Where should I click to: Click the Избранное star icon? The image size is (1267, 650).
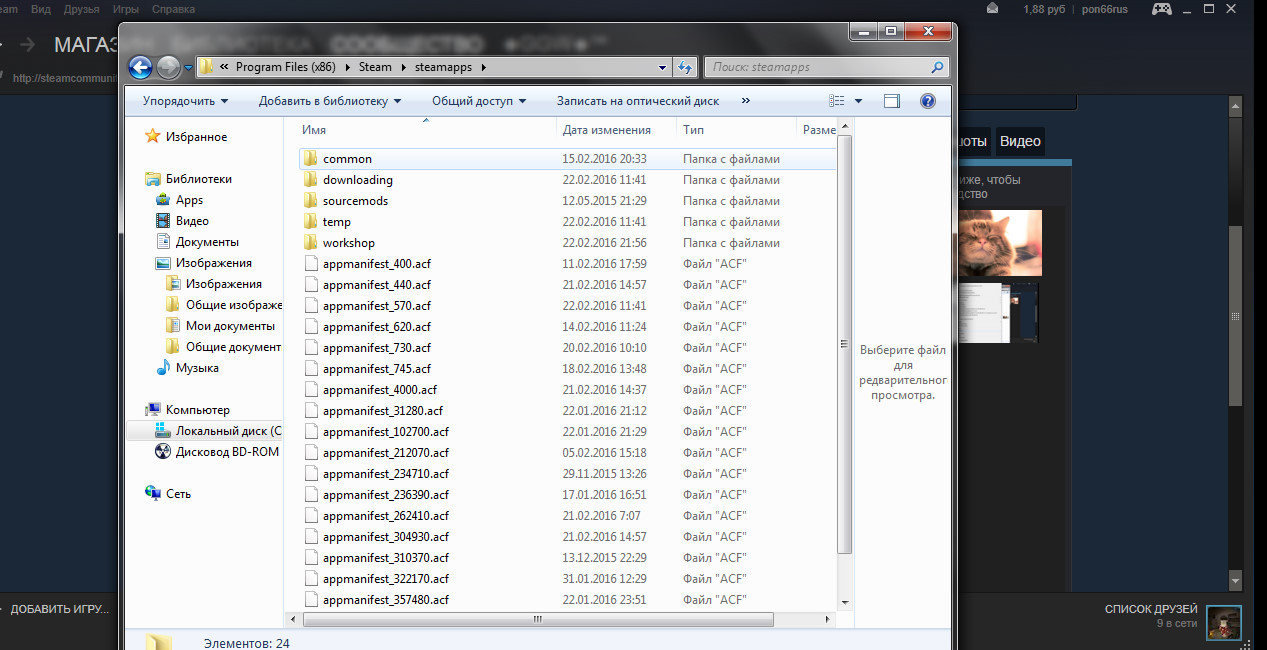(152, 136)
